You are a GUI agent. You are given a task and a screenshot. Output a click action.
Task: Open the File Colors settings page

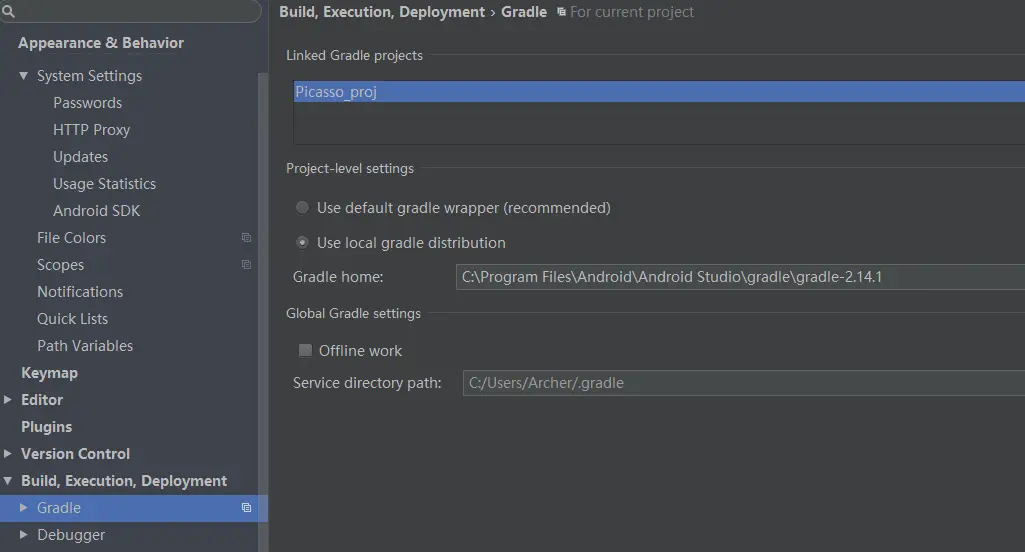click(x=71, y=237)
